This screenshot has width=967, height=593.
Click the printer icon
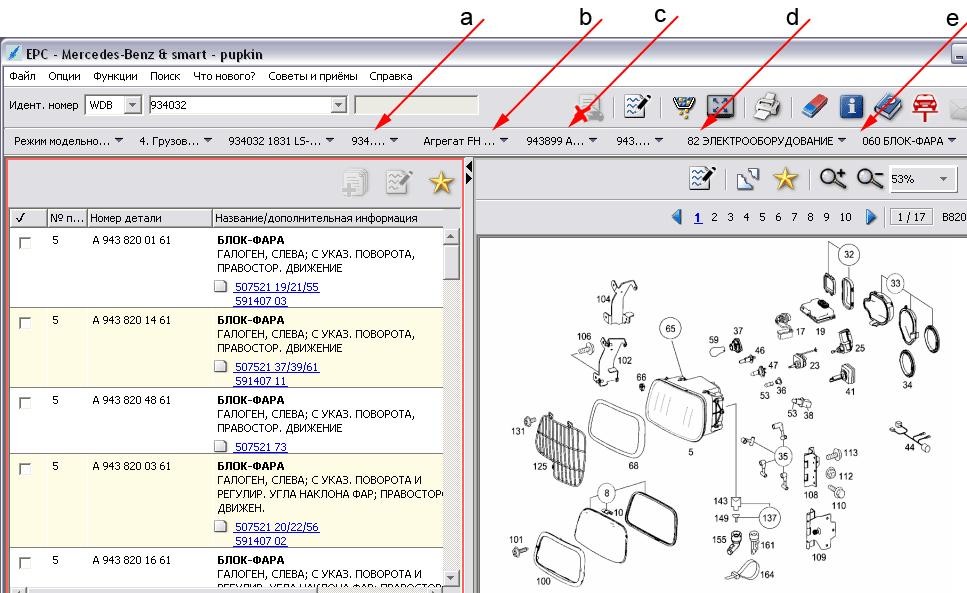(767, 106)
